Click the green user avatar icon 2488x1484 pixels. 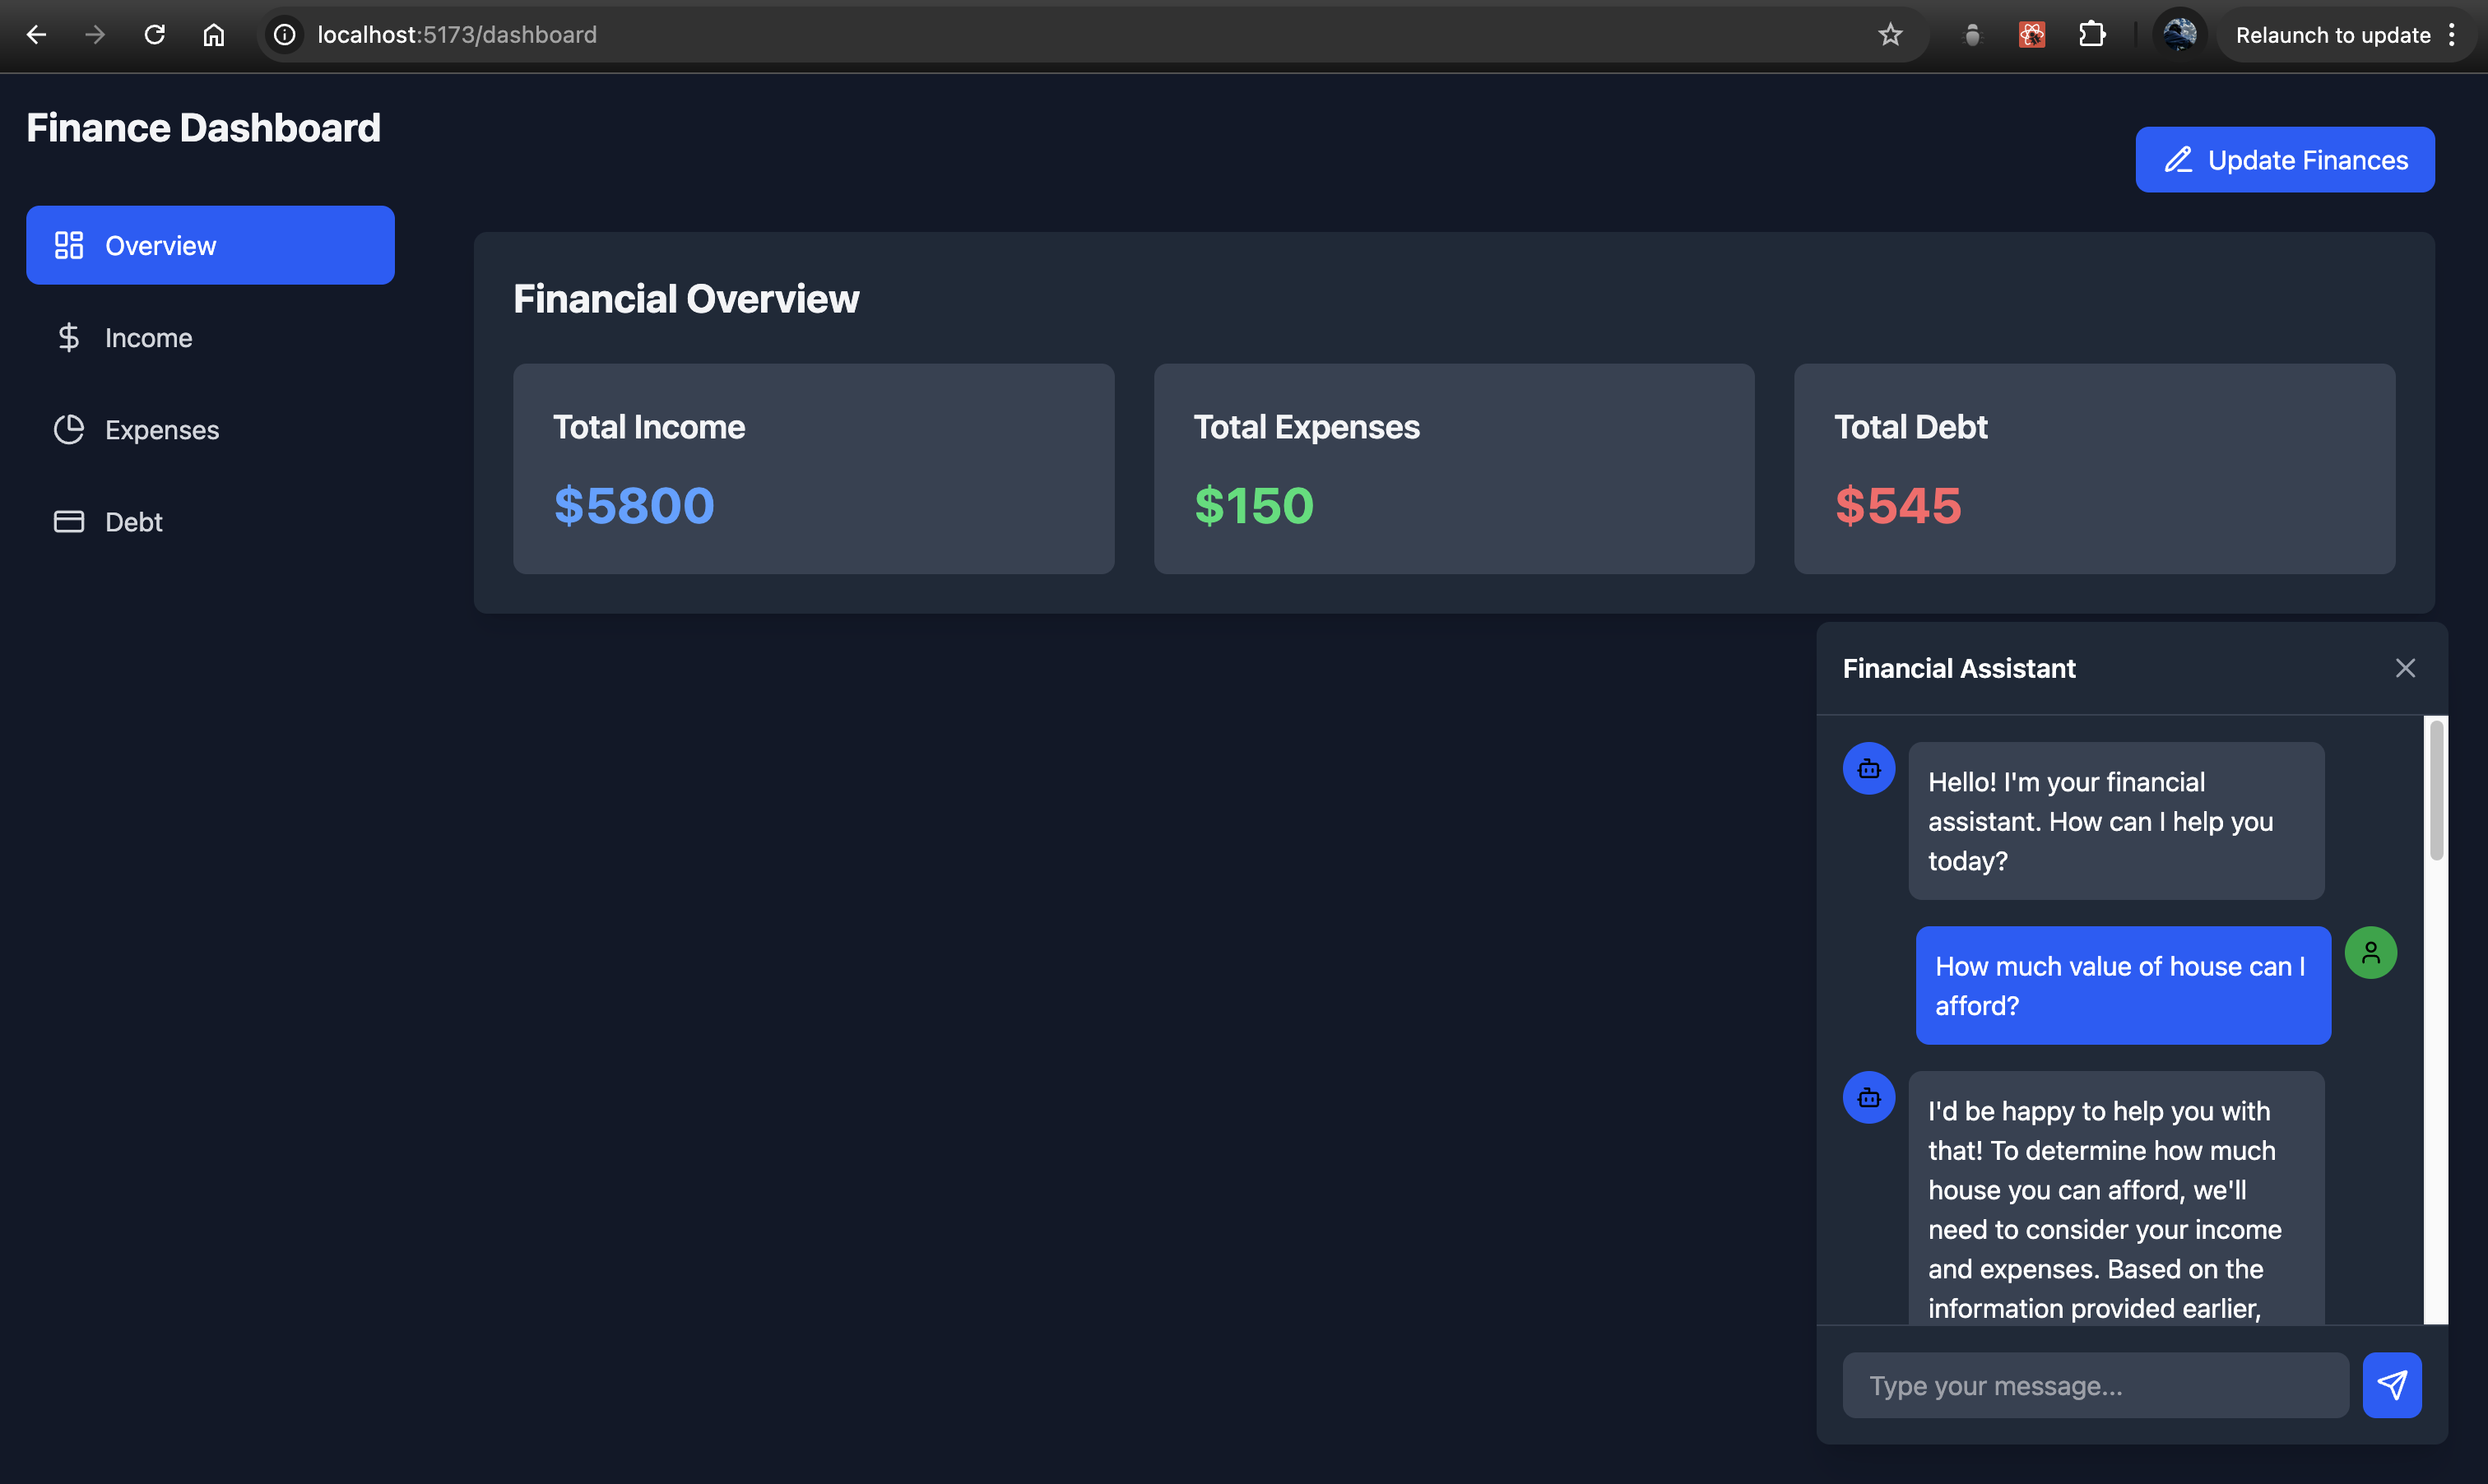click(x=2370, y=952)
